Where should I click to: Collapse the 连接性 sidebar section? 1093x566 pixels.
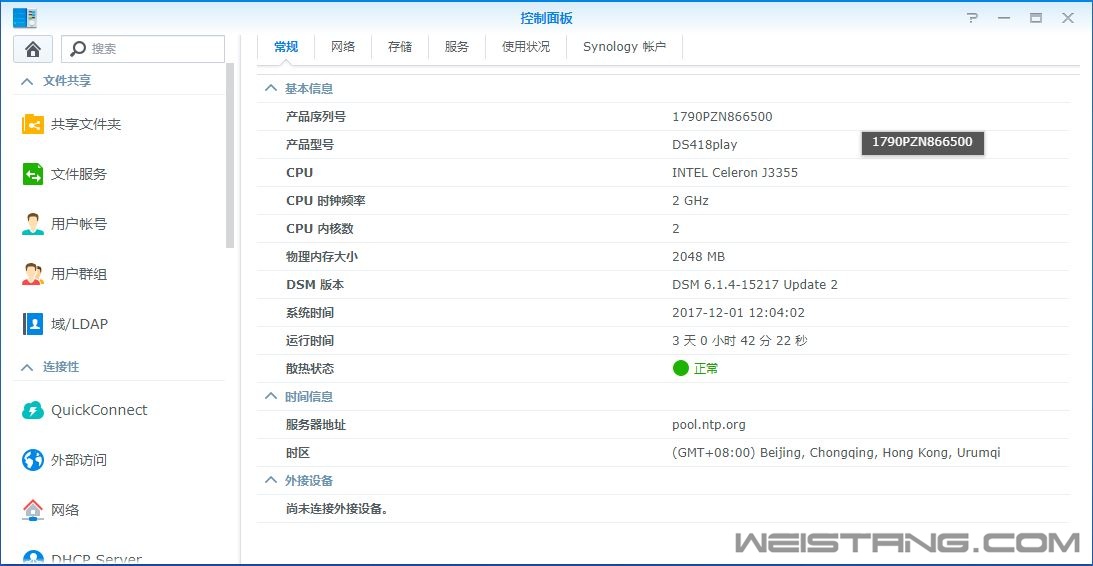tap(27, 367)
